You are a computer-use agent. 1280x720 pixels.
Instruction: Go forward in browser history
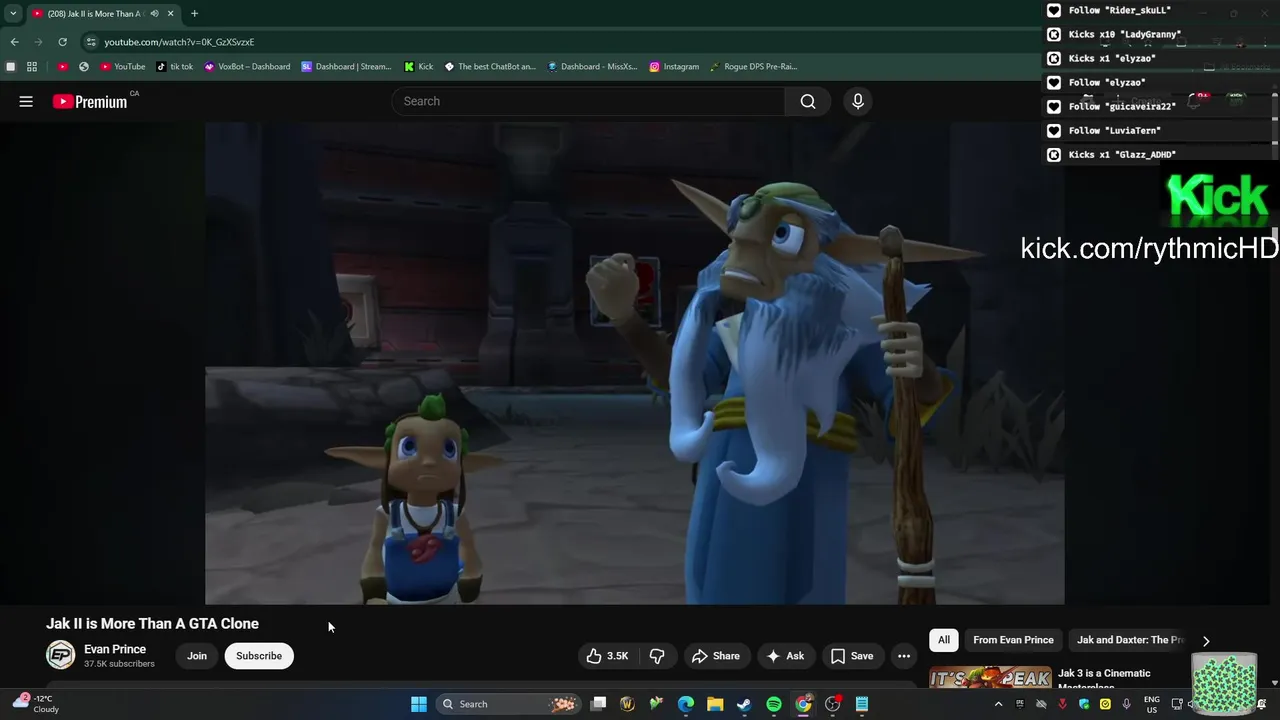38,42
